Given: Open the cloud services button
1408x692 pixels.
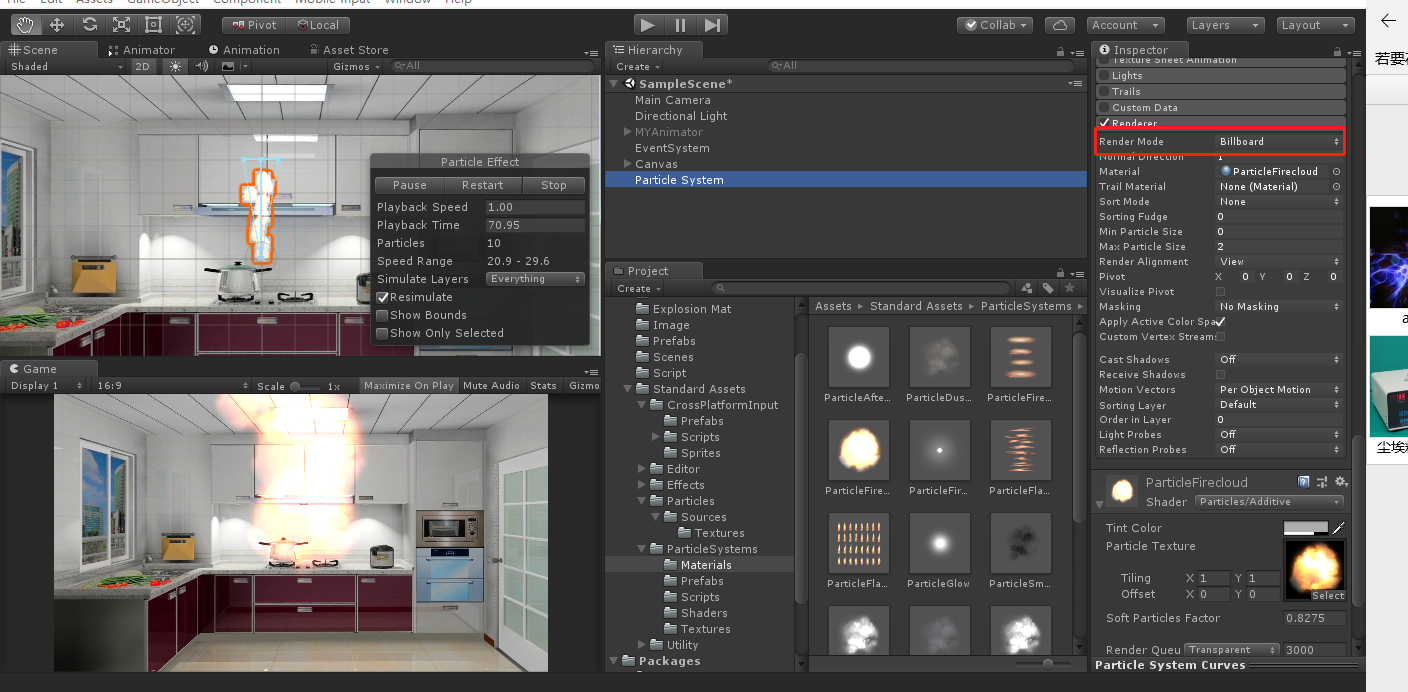Looking at the screenshot, I should click(1060, 25).
